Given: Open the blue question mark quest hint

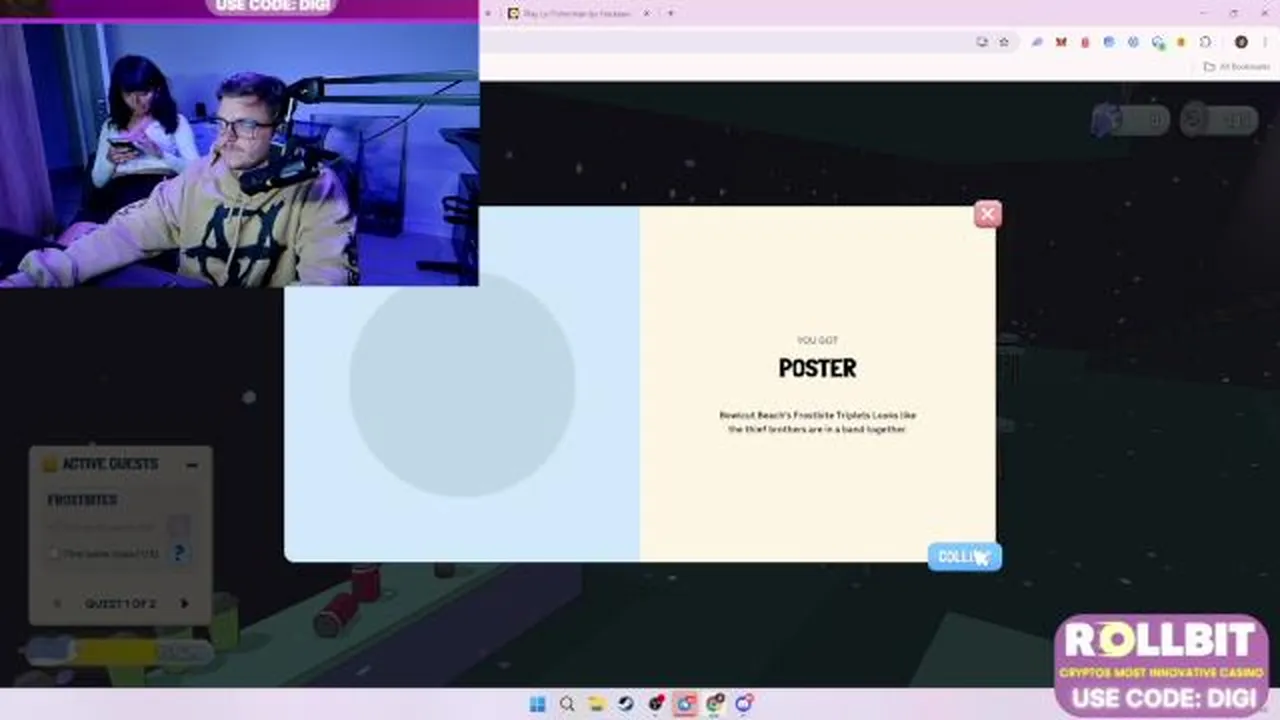Looking at the screenshot, I should (179, 552).
